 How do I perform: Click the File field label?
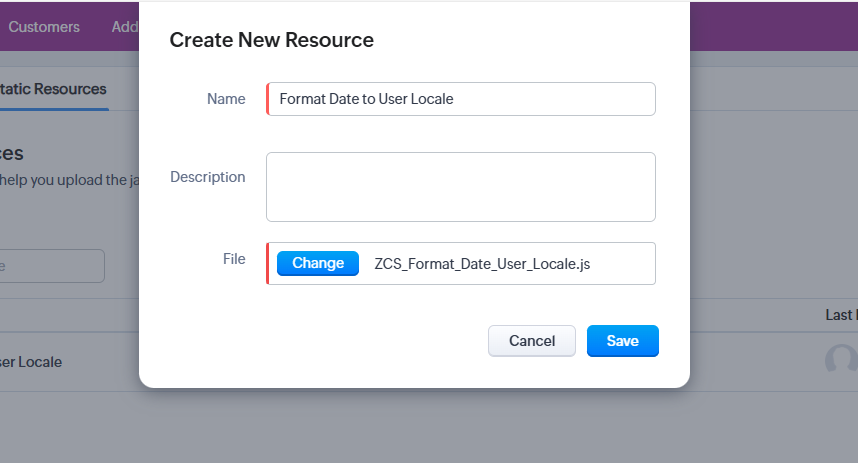click(234, 259)
